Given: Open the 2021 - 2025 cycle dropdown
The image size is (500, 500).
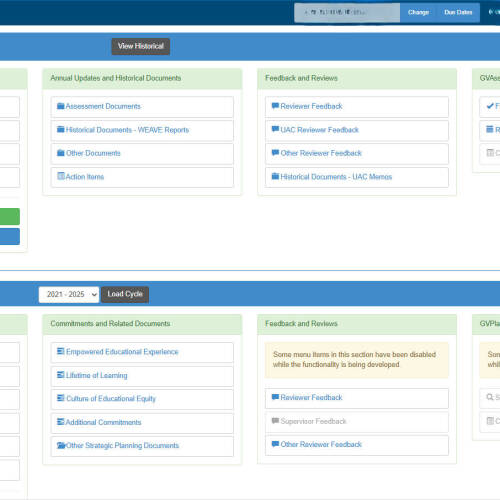Looking at the screenshot, I should [x=69, y=295].
